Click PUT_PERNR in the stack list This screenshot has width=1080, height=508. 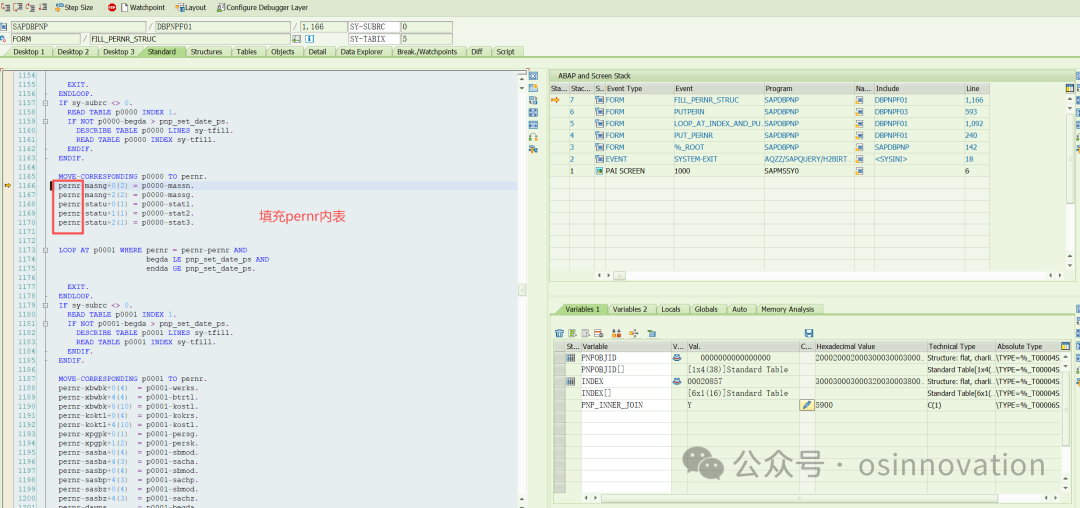point(718,135)
